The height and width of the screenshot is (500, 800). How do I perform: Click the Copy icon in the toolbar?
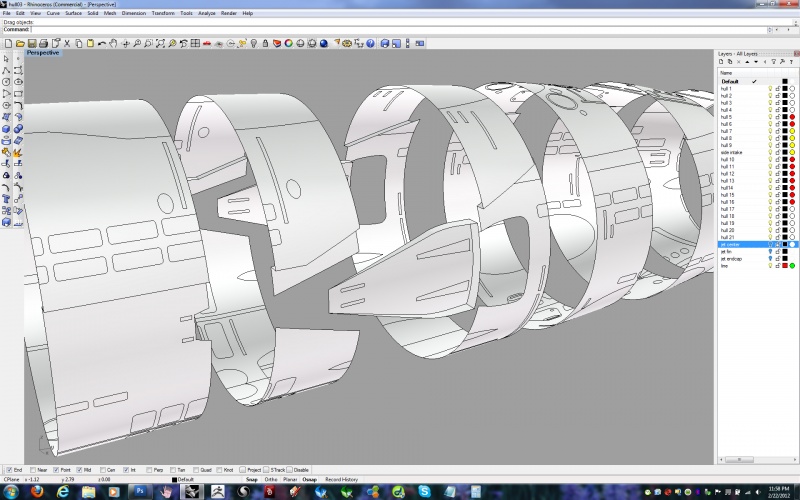[79, 43]
